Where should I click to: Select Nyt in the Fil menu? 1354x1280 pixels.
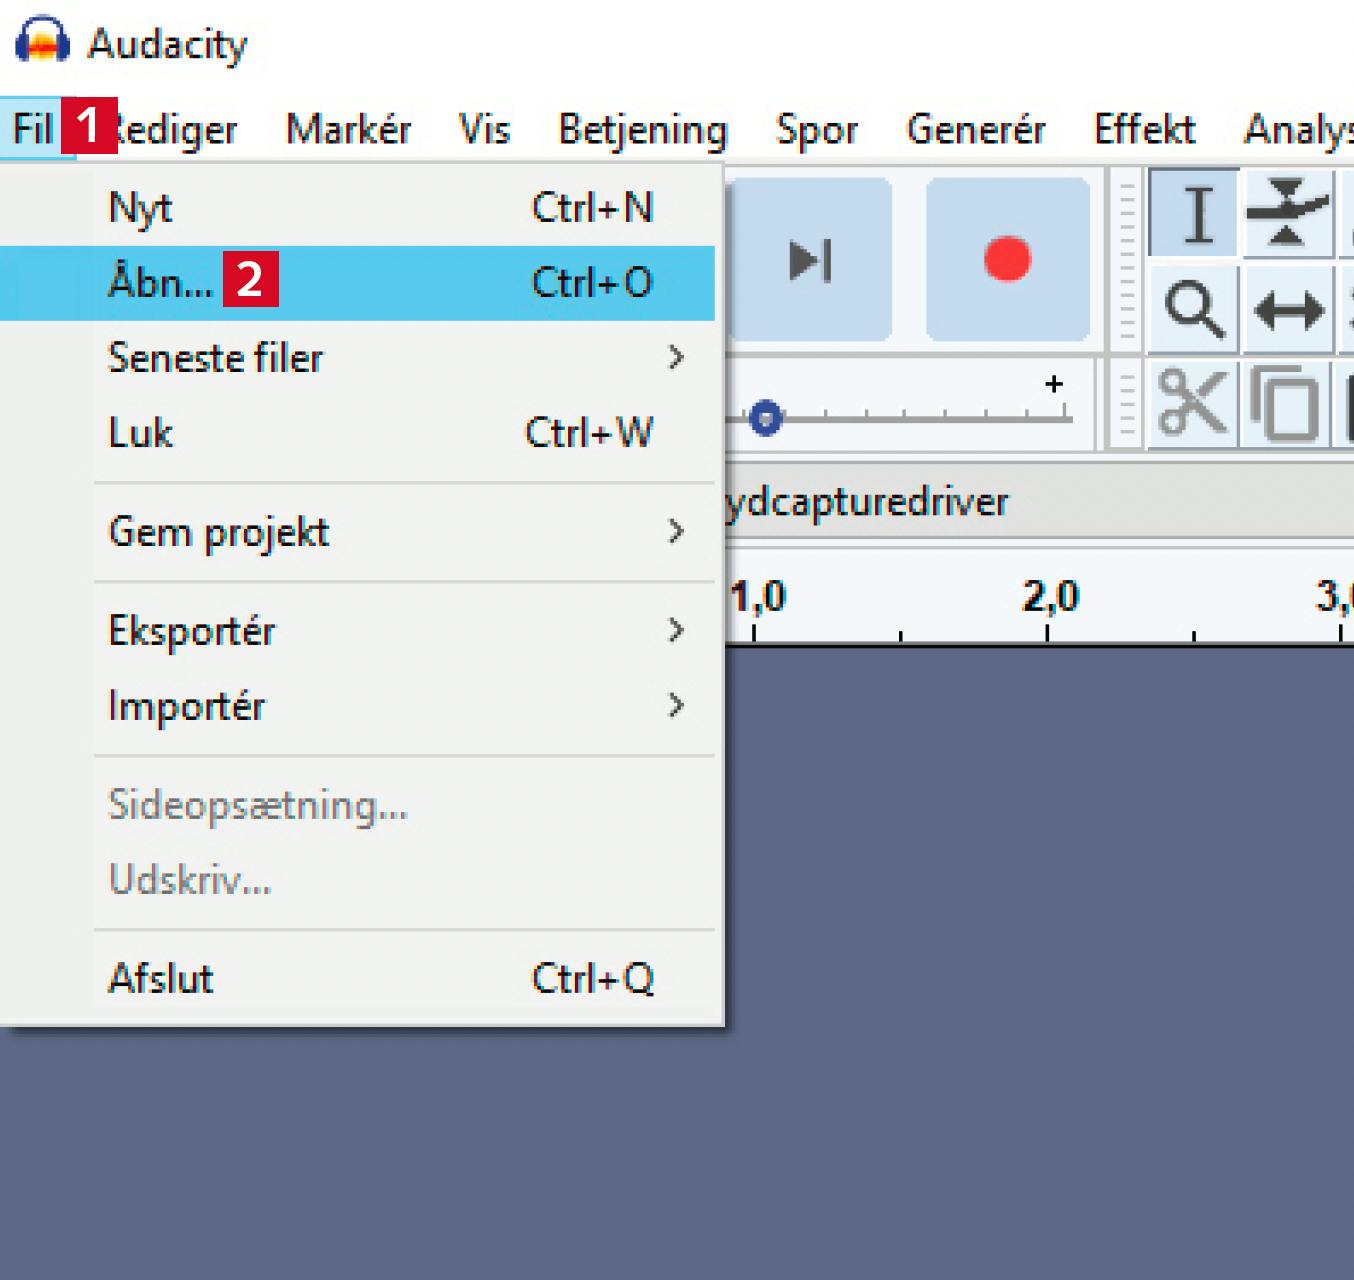click(x=140, y=208)
